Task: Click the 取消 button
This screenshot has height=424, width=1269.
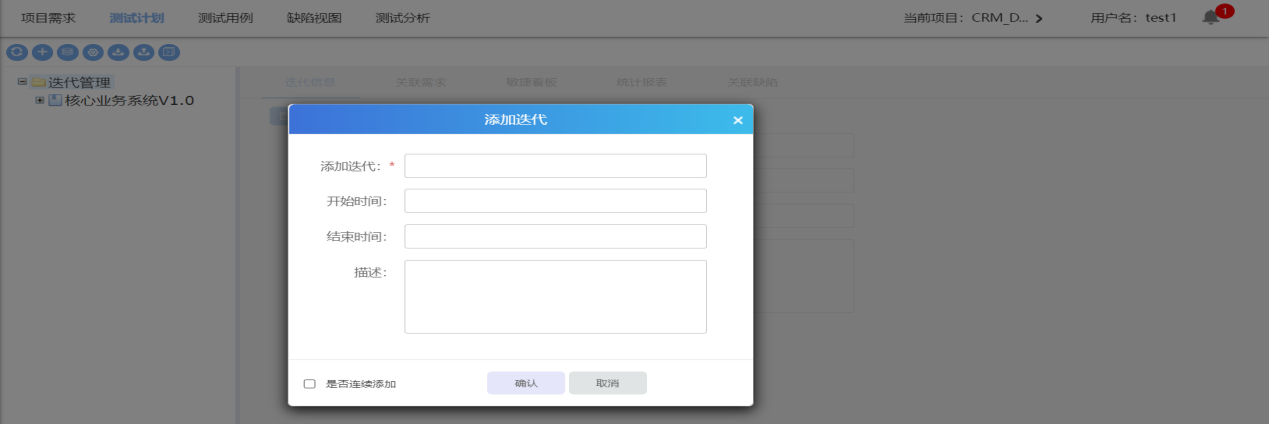Action: [608, 383]
